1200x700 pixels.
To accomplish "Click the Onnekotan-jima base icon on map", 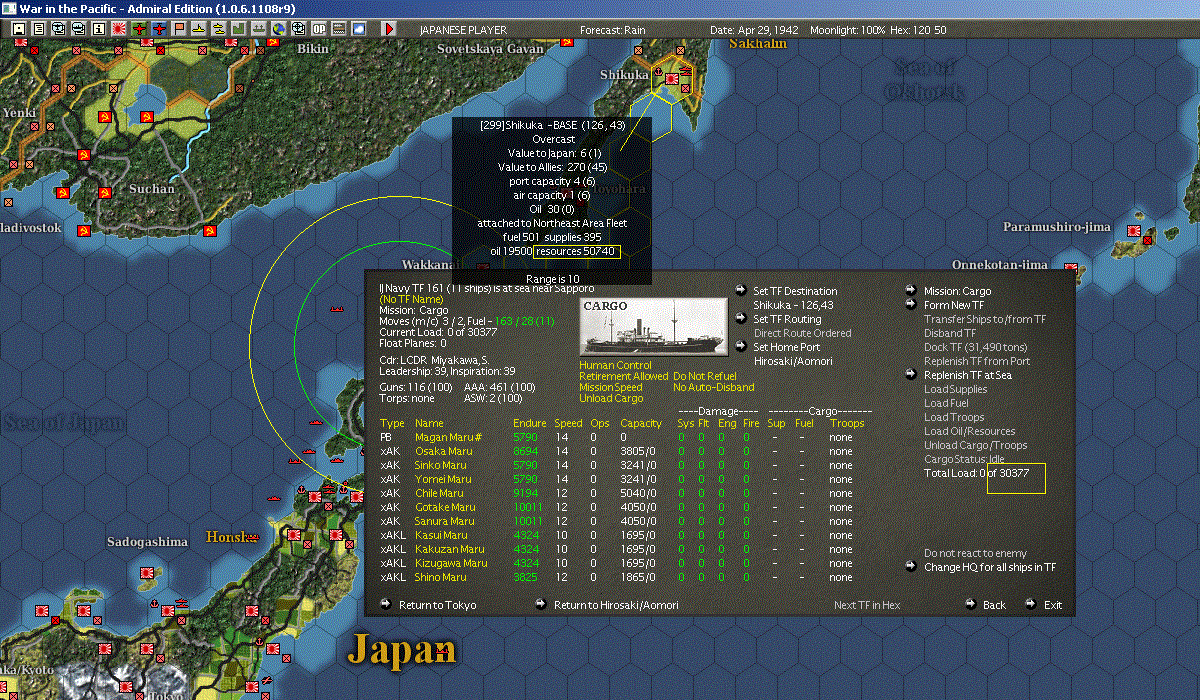I will coord(1071,268).
